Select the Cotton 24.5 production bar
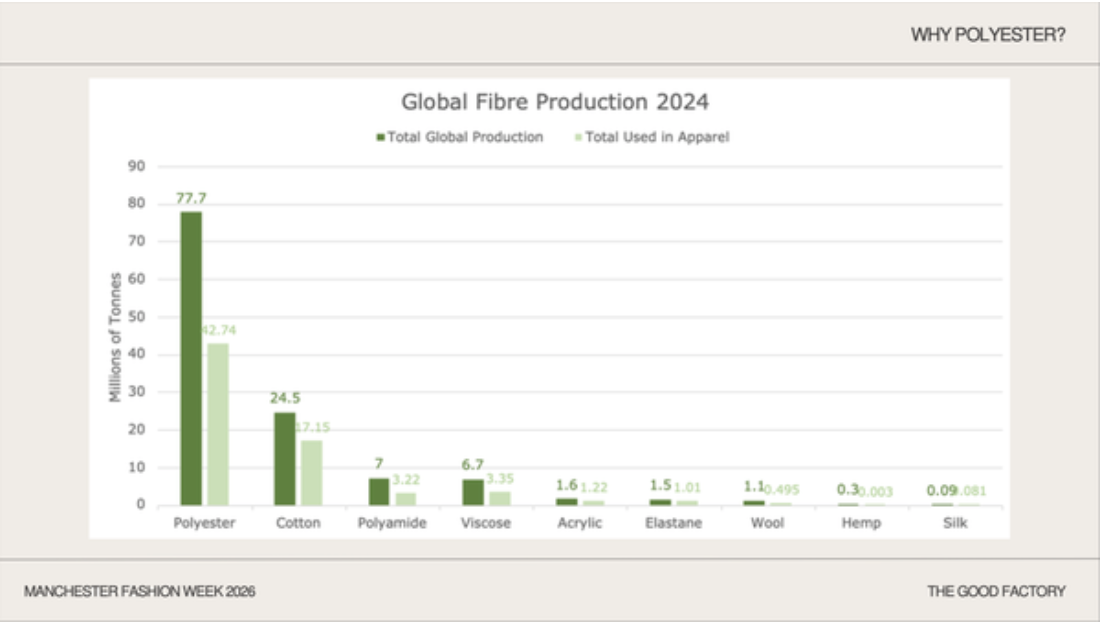The height and width of the screenshot is (624, 1100). click(x=285, y=458)
